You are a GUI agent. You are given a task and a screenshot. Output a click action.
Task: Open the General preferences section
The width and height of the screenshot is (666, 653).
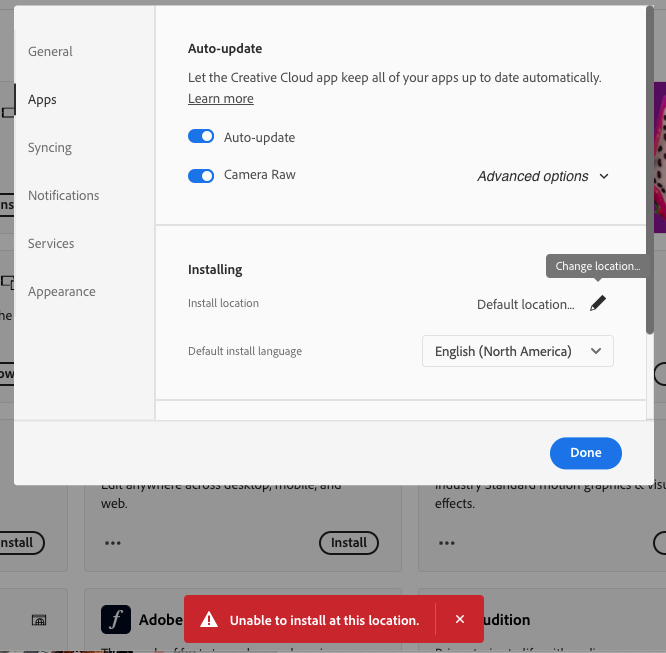[x=50, y=51]
